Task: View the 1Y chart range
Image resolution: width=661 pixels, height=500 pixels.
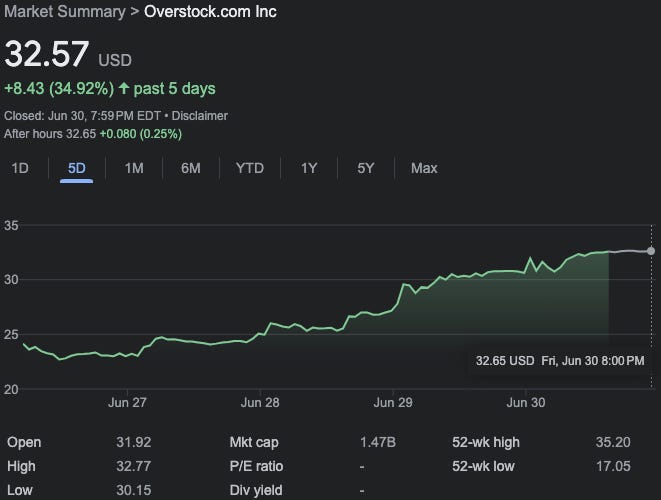Action: point(309,168)
